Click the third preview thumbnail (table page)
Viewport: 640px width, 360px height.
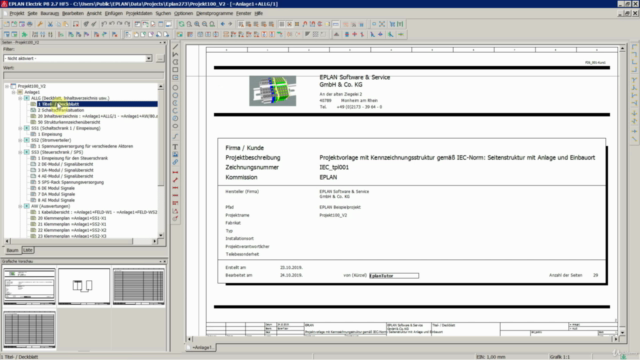point(139,286)
